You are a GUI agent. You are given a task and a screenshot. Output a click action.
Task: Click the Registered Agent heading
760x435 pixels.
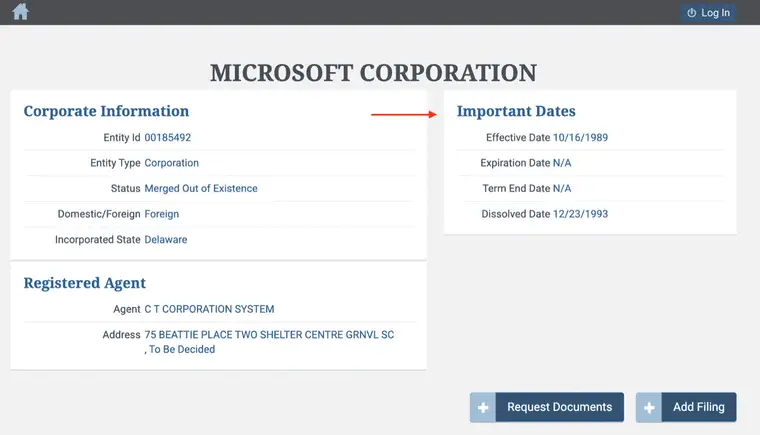85,283
